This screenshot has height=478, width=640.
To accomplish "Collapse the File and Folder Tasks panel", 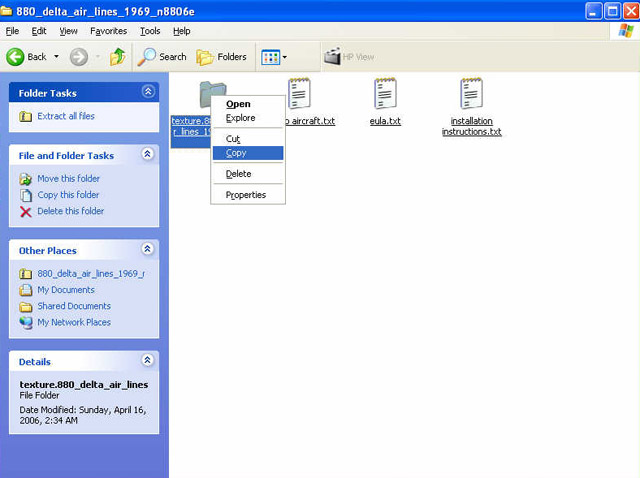I will click(147, 154).
